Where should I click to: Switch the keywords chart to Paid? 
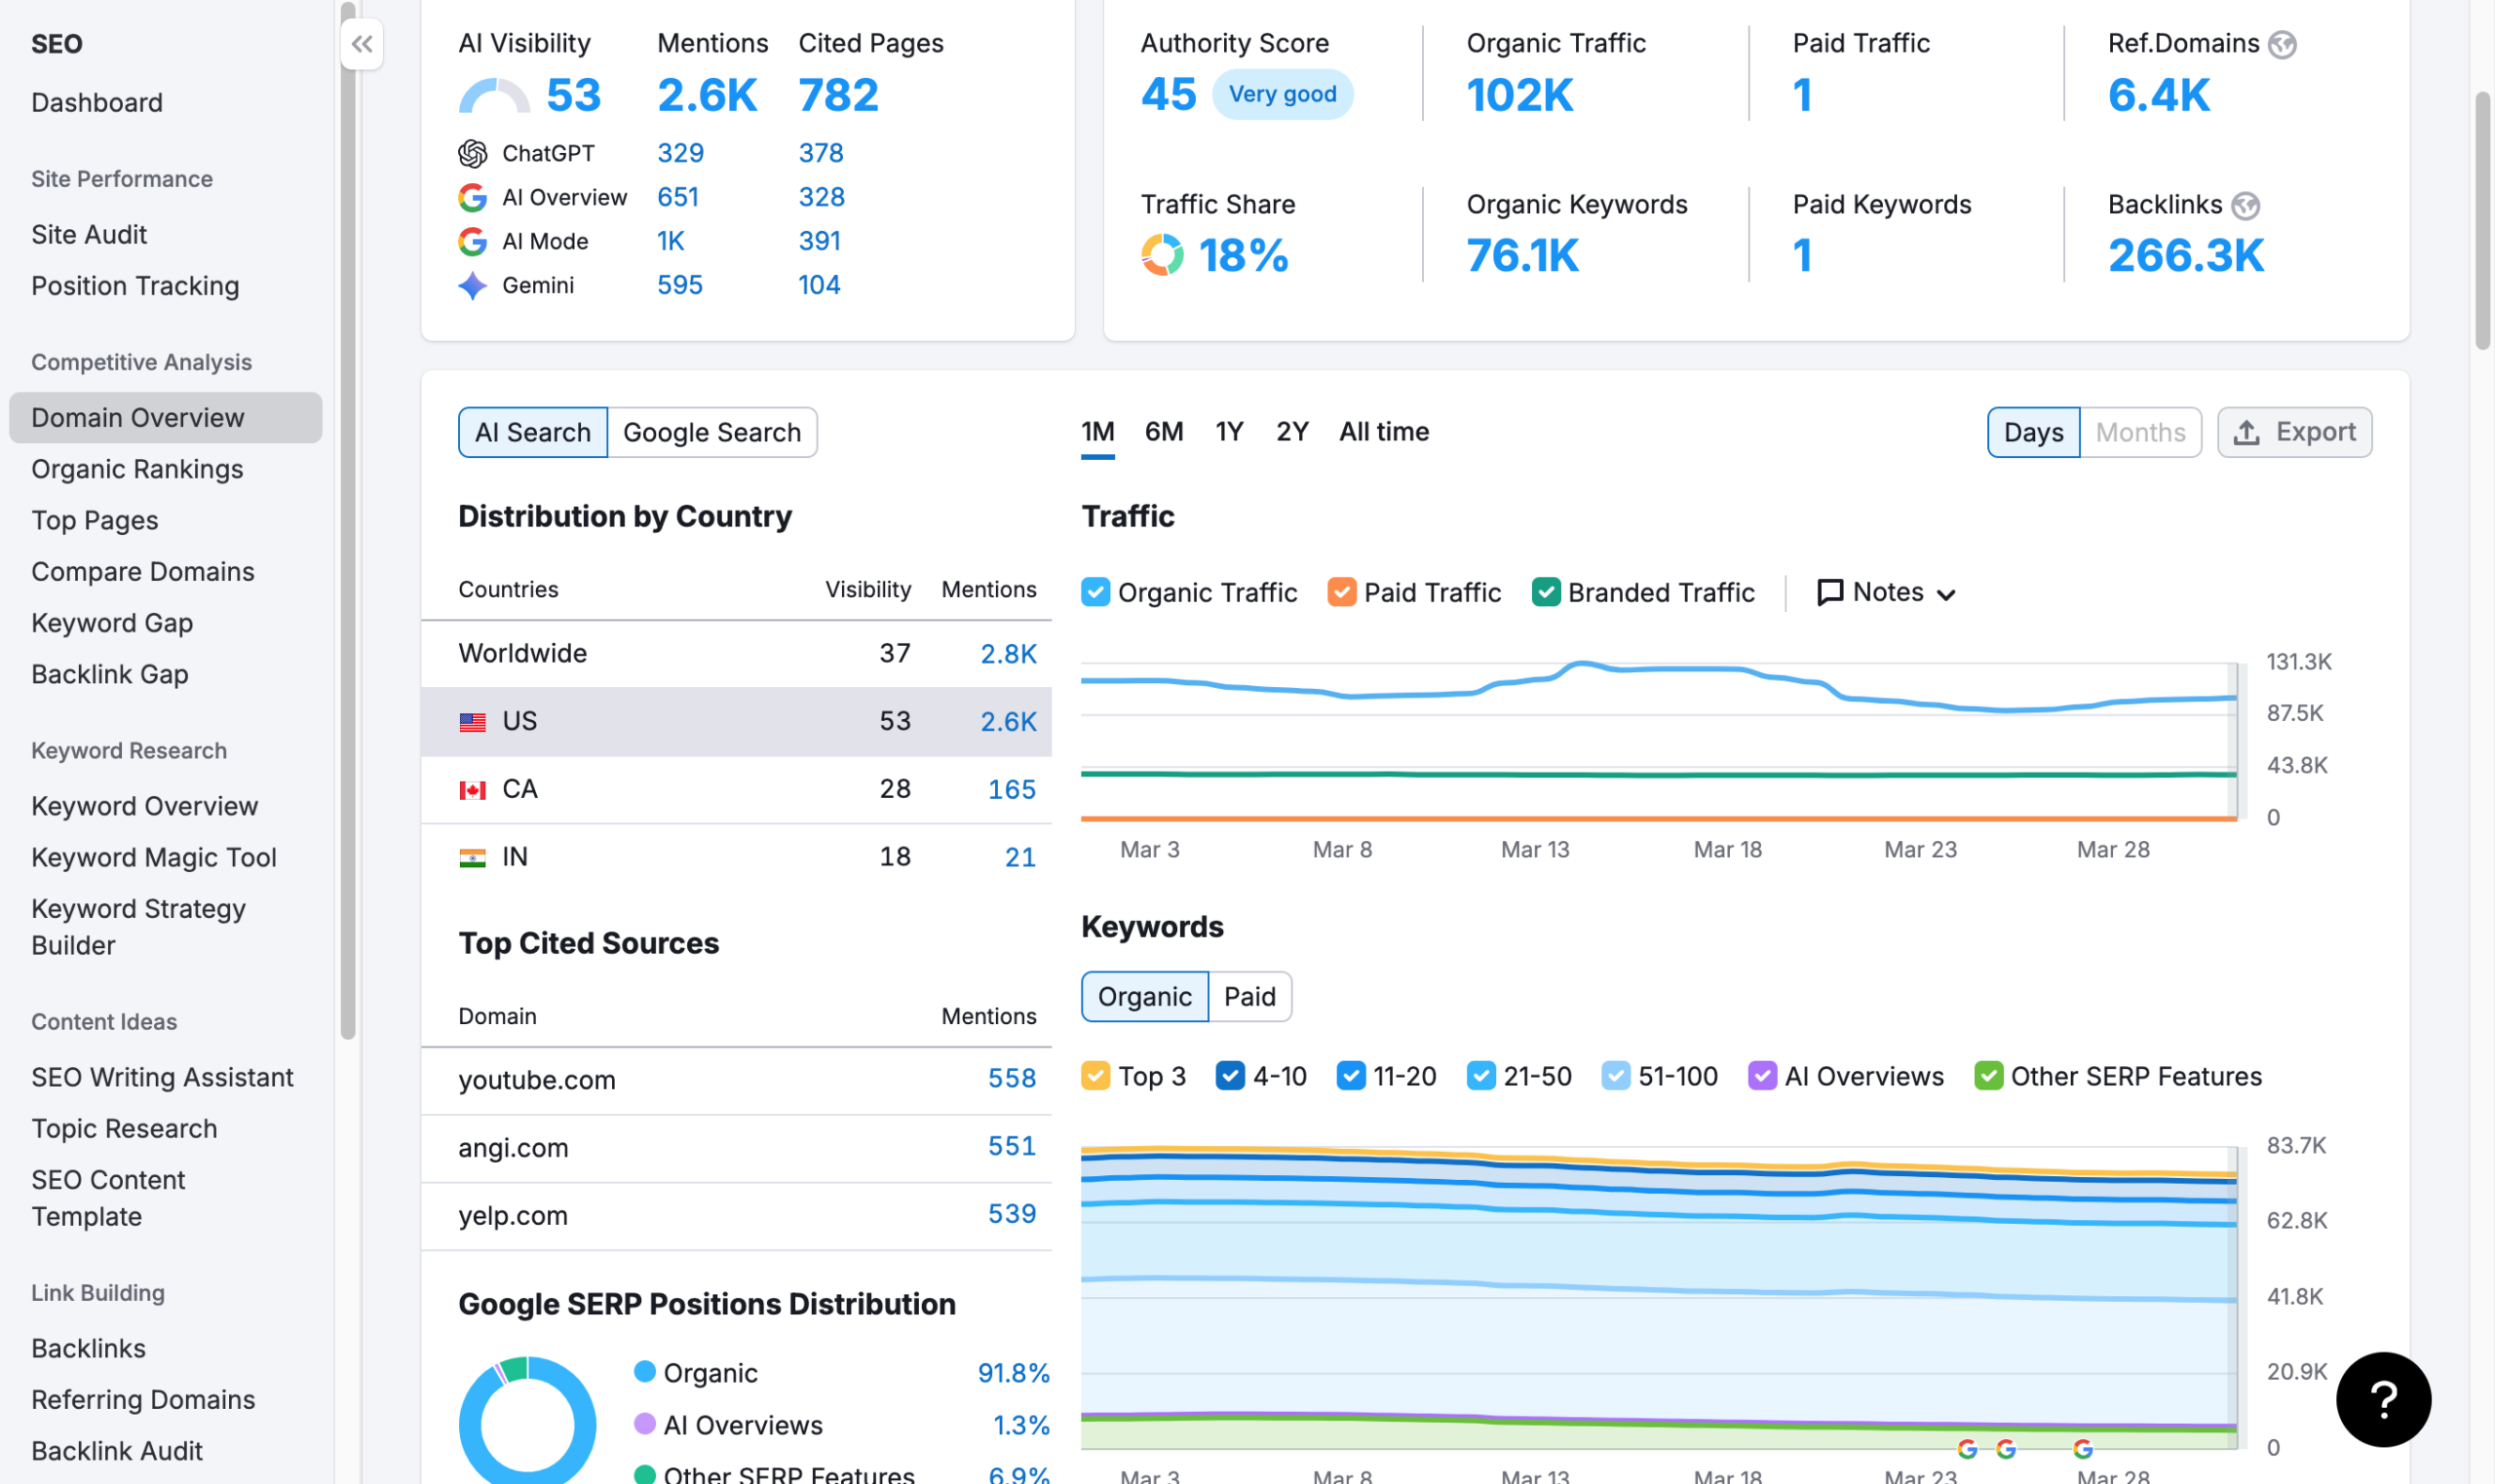[x=1249, y=996]
